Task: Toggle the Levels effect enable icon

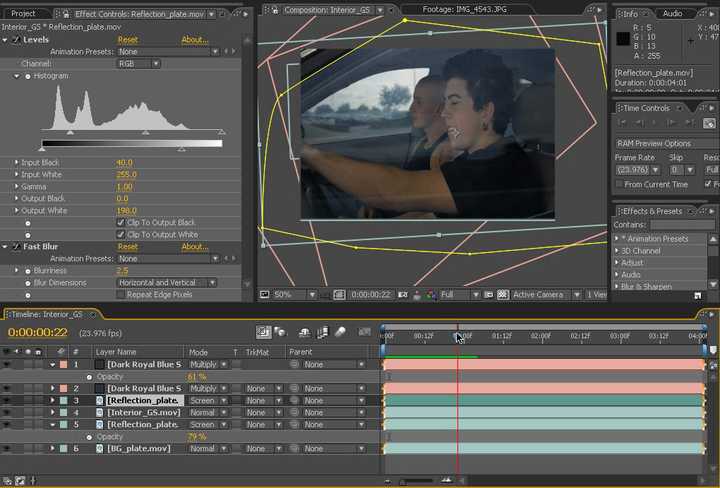Action: pos(17,40)
